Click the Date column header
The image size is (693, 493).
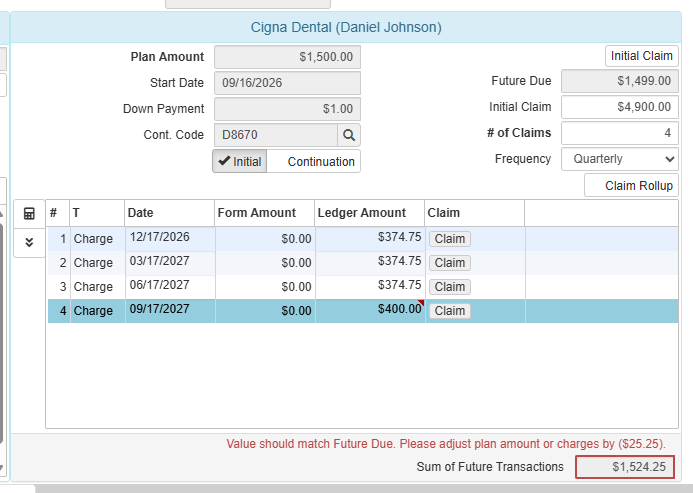tap(169, 213)
